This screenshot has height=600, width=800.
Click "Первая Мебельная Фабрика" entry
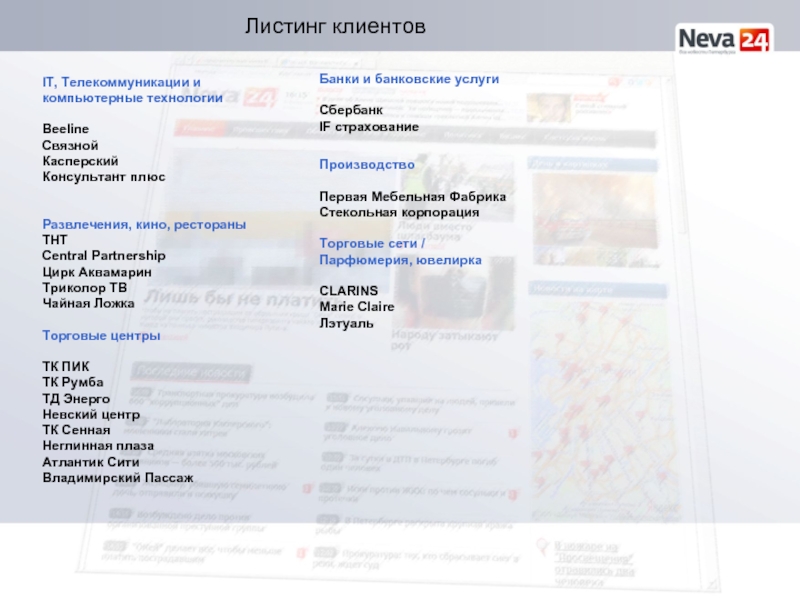[x=413, y=196]
